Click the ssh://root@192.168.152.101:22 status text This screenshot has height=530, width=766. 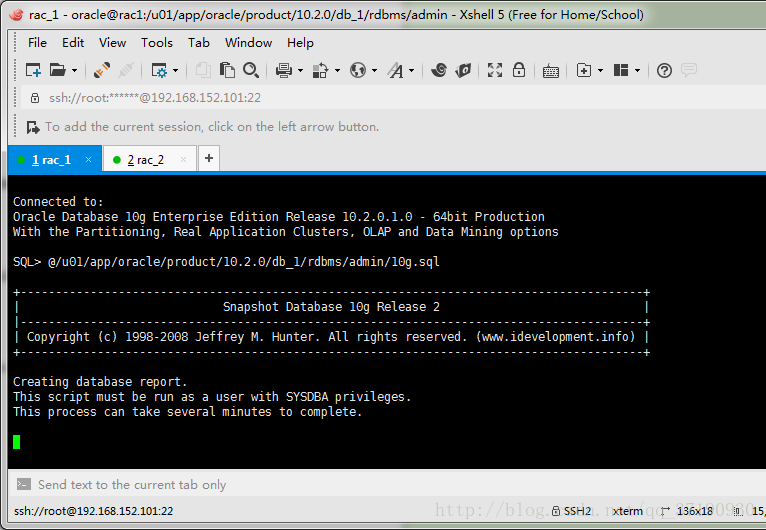click(x=93, y=511)
